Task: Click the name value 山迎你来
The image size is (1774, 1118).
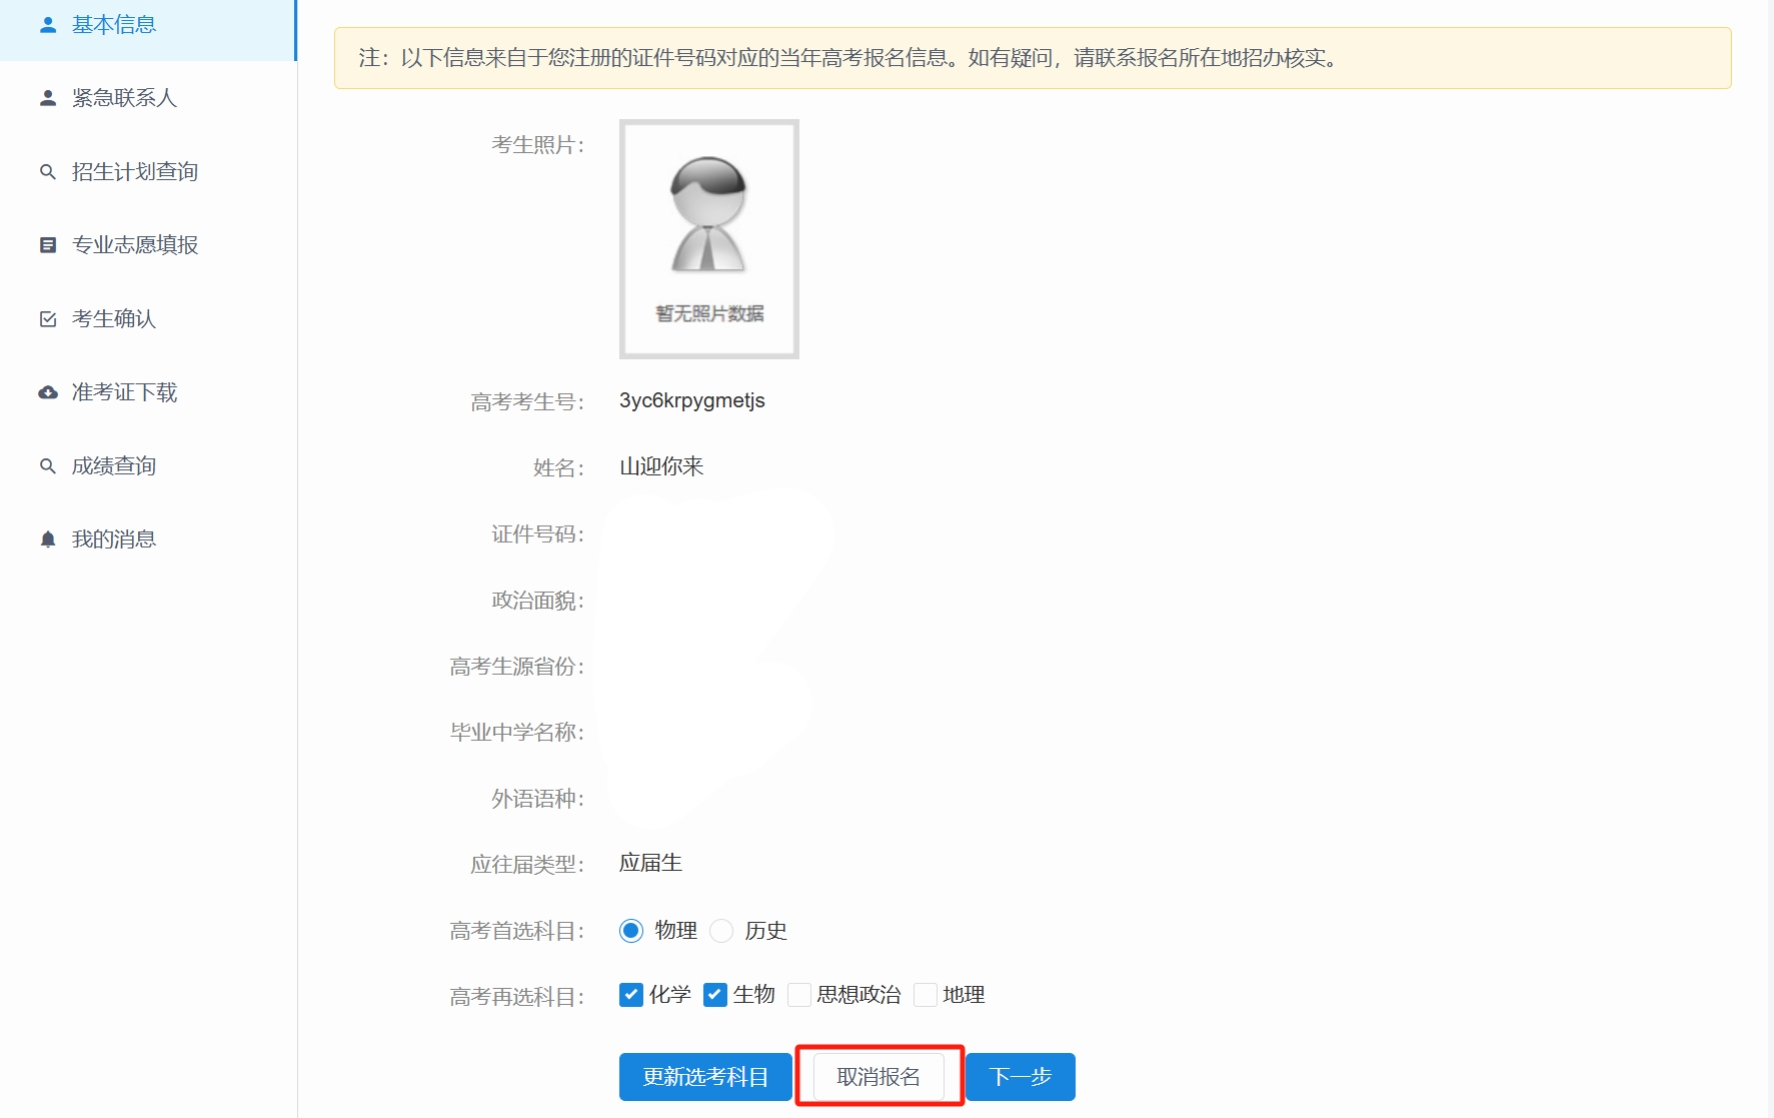Action: click(662, 467)
